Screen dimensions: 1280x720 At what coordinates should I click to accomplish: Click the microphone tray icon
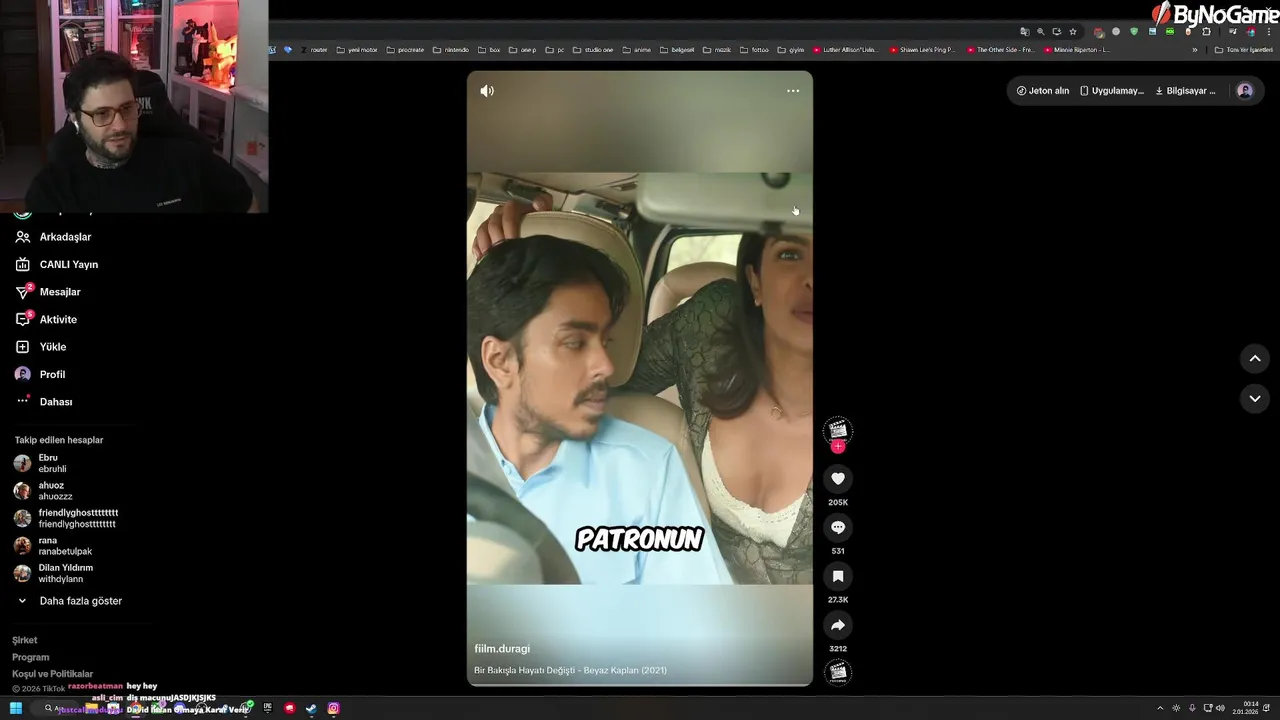1191,708
